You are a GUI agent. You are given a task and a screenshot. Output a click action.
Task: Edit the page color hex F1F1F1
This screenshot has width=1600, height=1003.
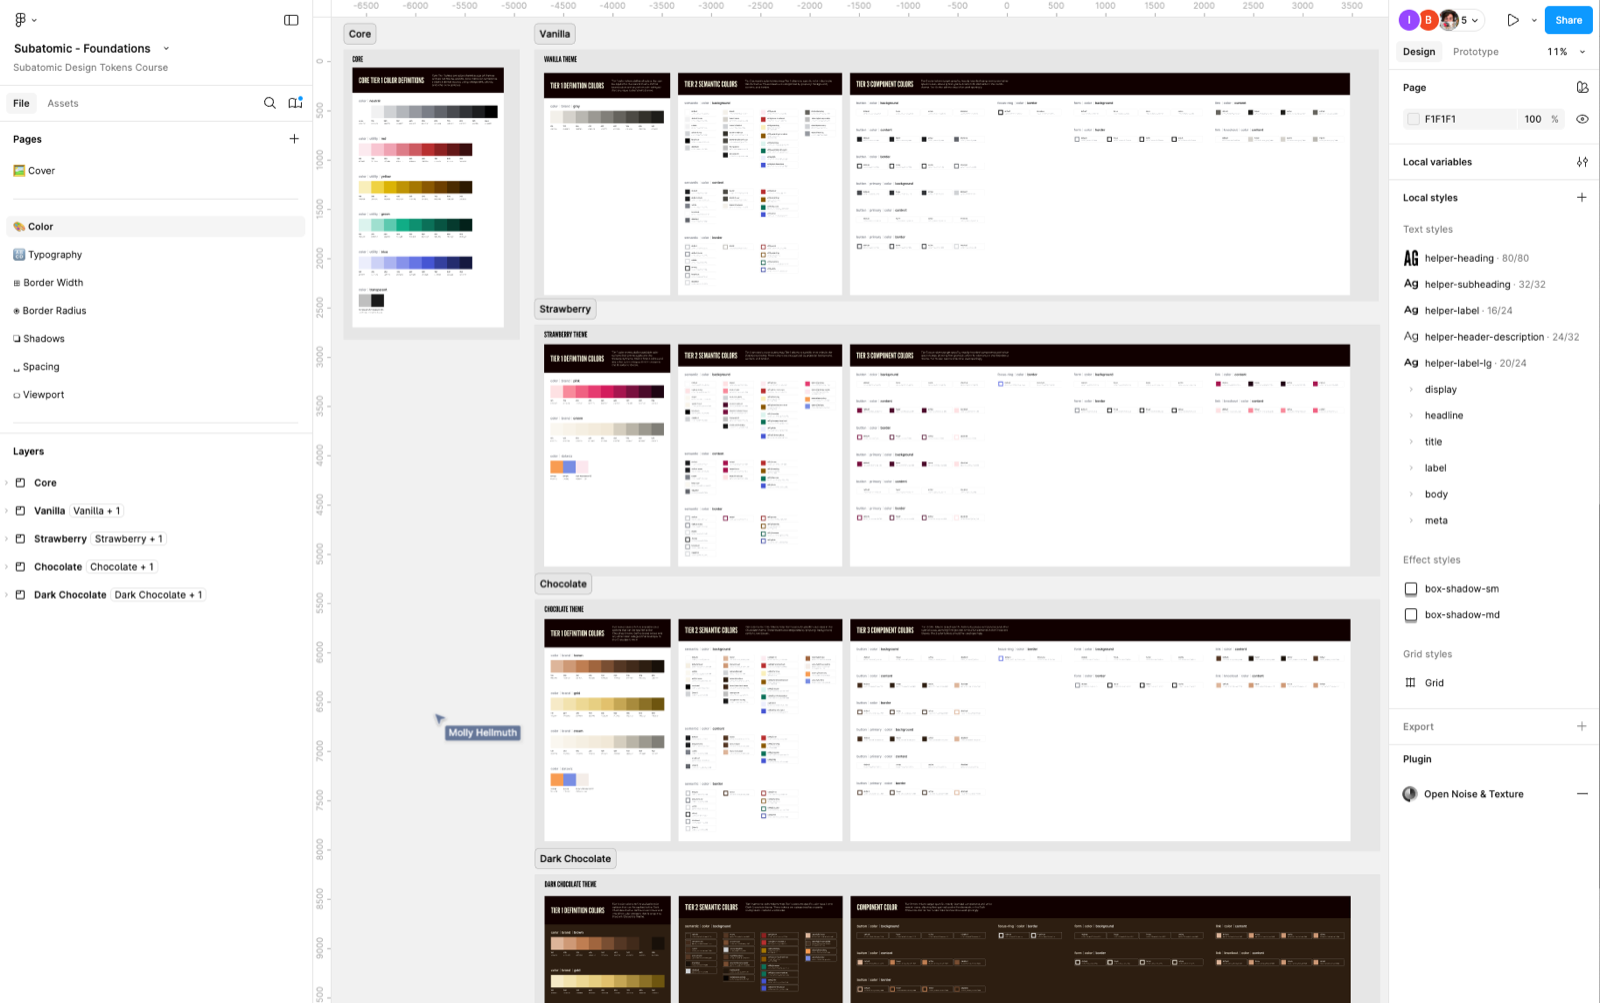[1440, 119]
